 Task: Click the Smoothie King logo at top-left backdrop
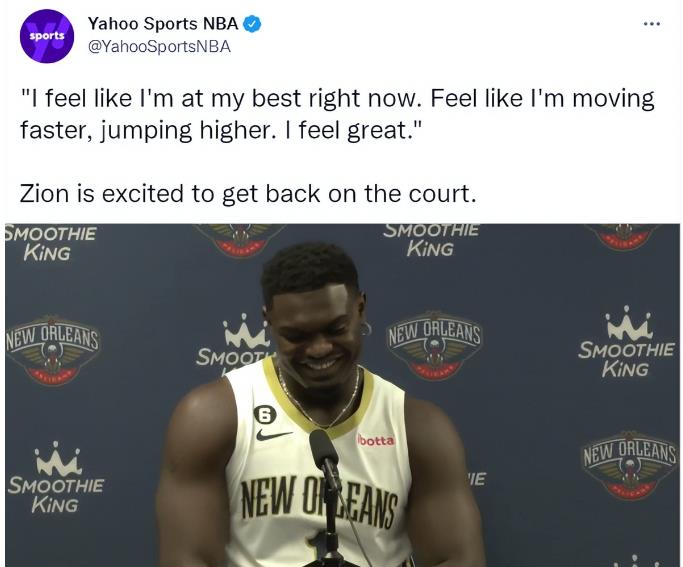pyautogui.click(x=51, y=244)
